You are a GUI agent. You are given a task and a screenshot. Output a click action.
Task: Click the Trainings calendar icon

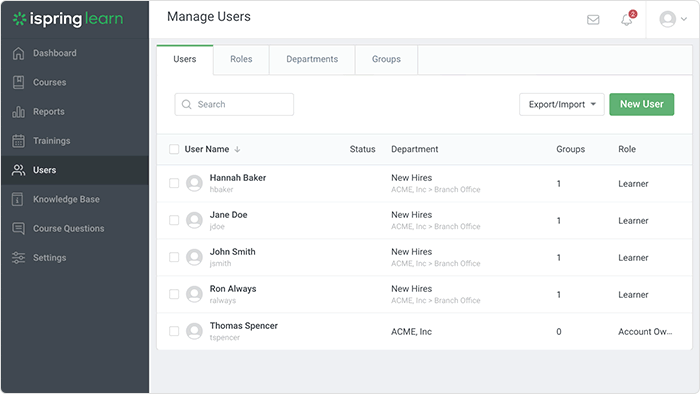tap(18, 141)
